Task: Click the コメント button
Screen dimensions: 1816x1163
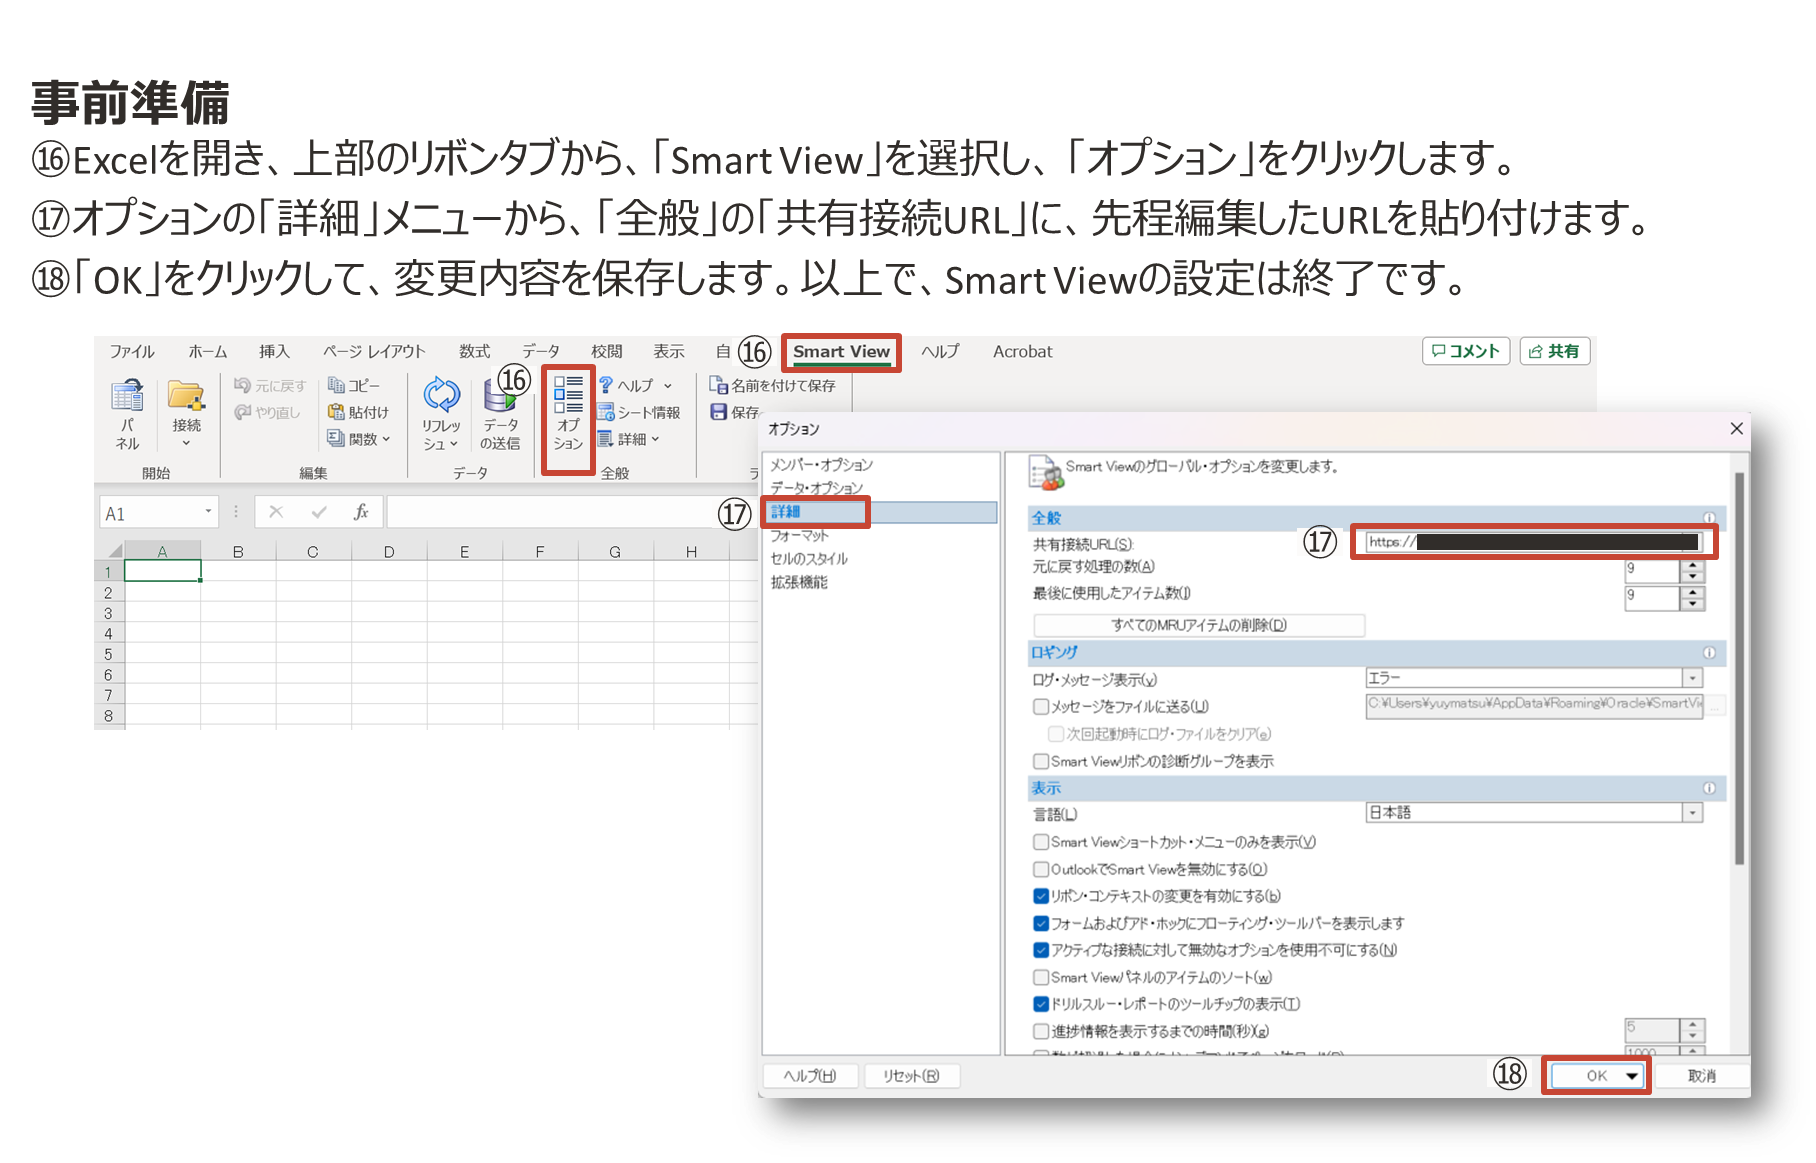Action: tap(1465, 351)
